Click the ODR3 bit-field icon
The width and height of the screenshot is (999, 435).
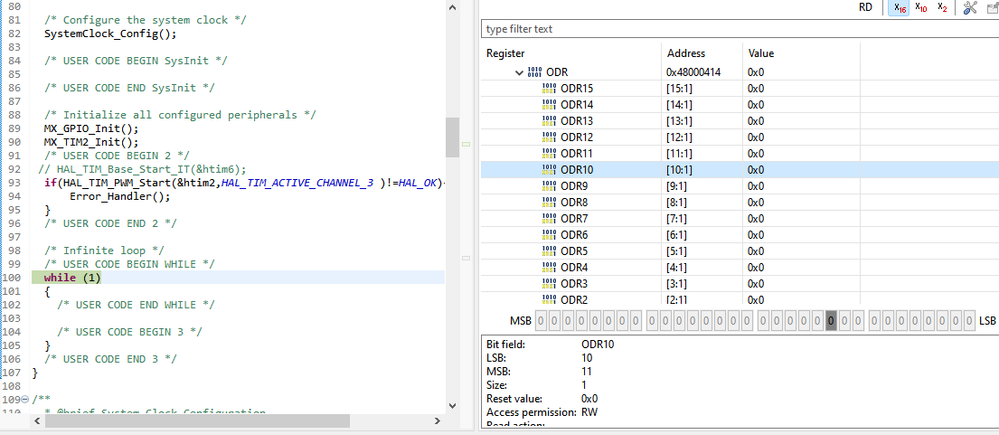pos(549,283)
